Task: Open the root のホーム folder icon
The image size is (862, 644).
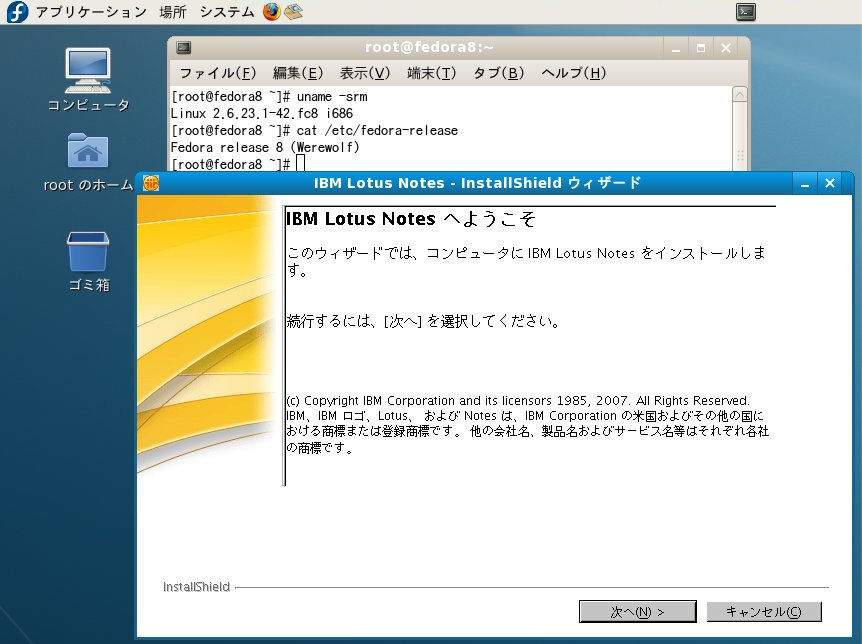Action: (88, 150)
